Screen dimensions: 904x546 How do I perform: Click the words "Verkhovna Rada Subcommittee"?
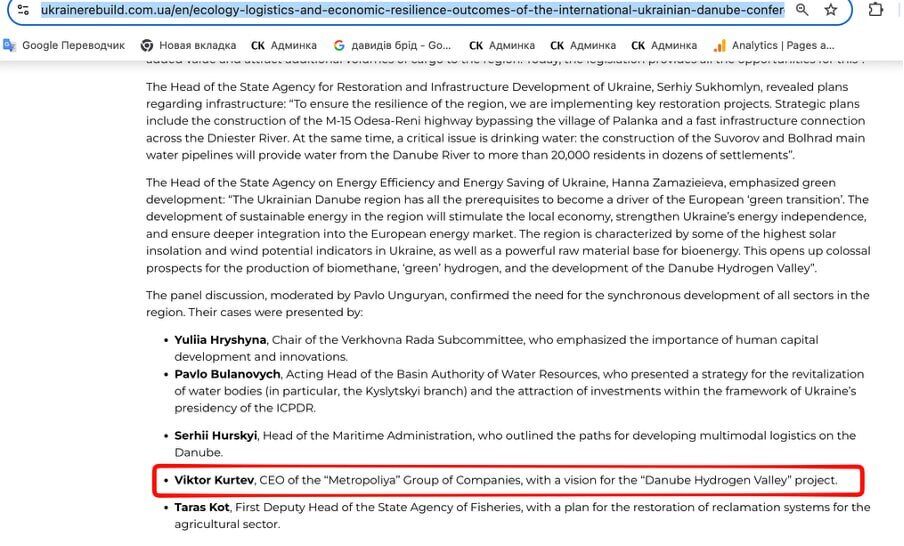[x=432, y=340]
